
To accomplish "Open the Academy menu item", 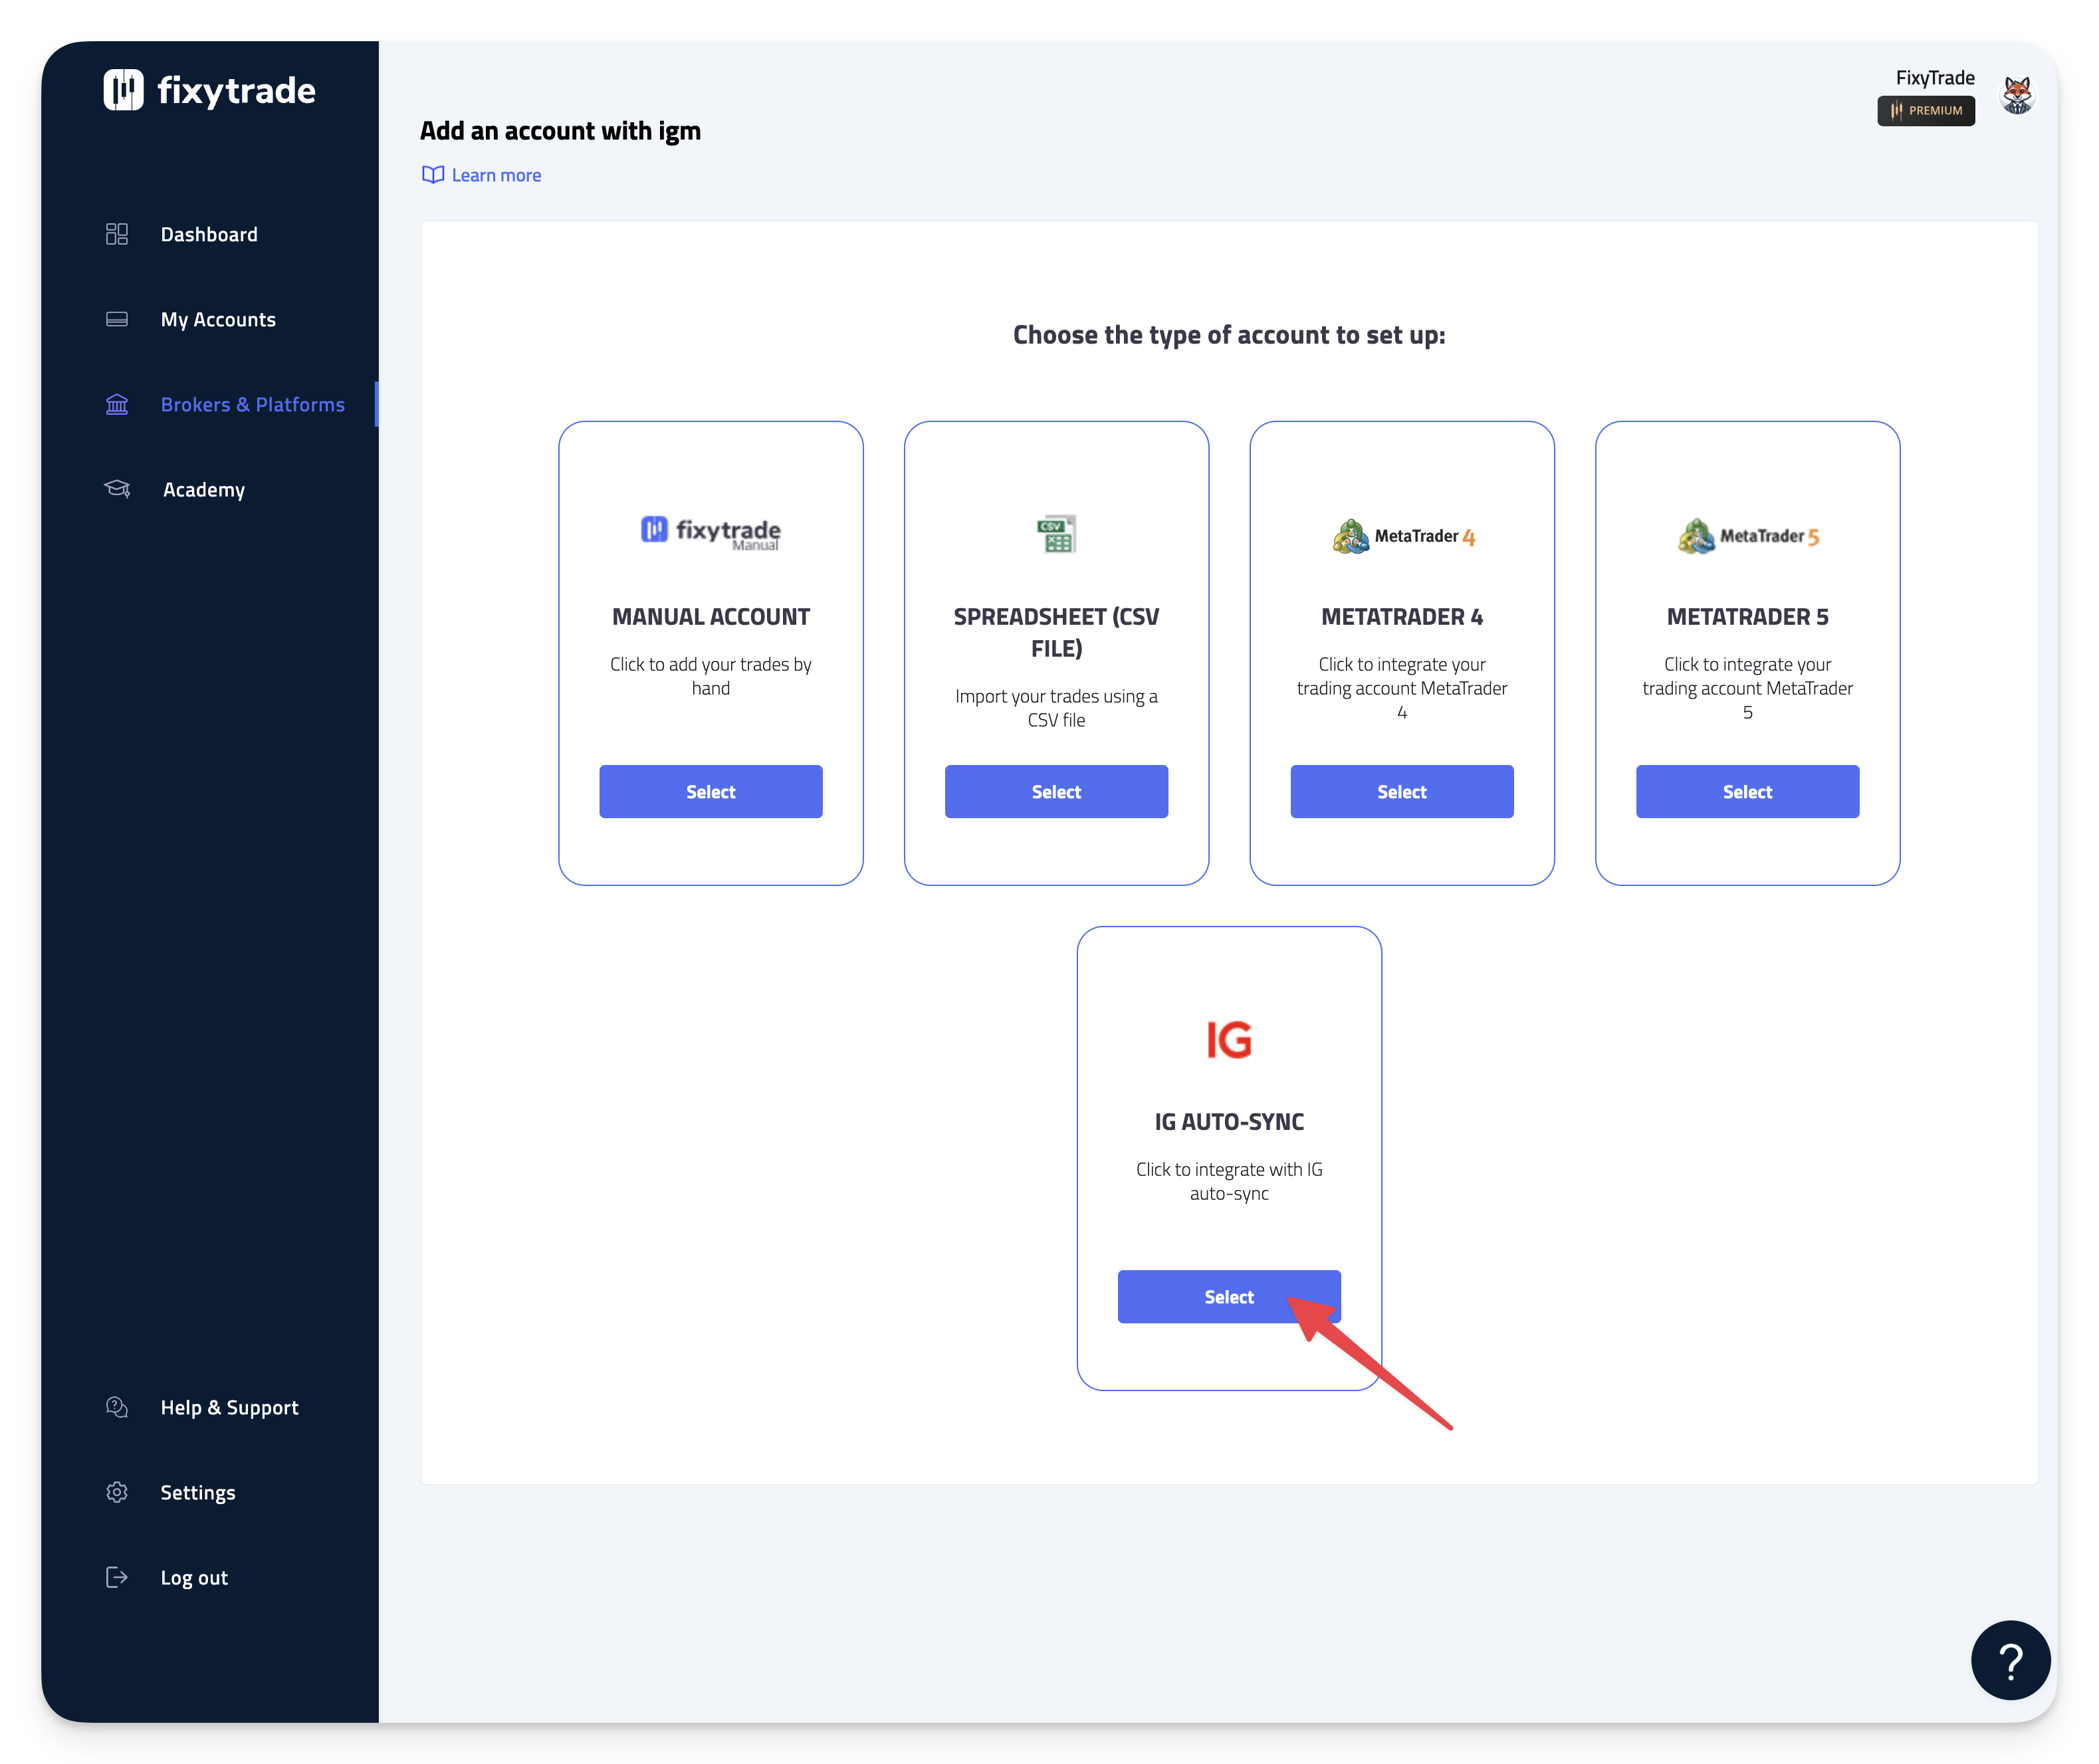I will pyautogui.click(x=204, y=489).
